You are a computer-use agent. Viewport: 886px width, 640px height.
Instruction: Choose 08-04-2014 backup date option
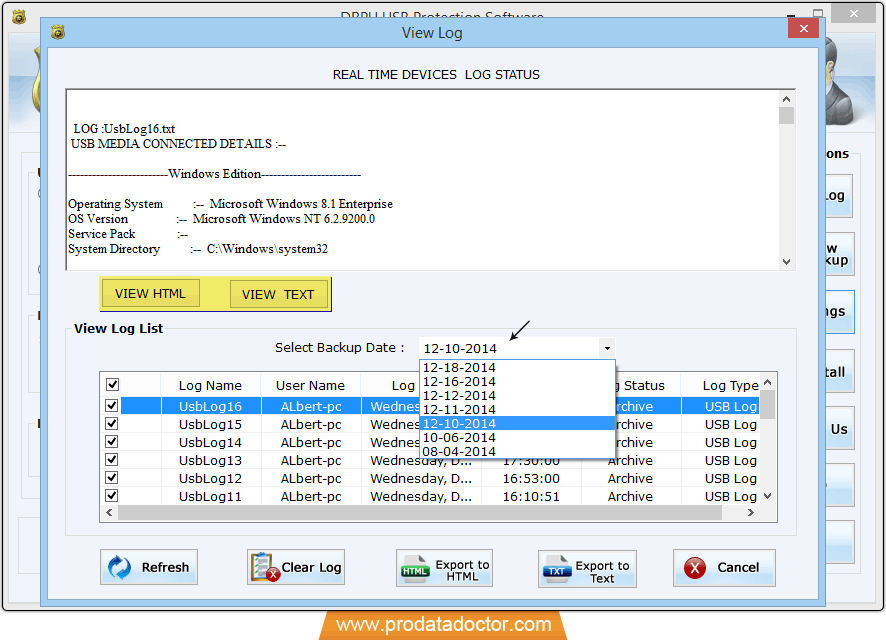[460, 451]
